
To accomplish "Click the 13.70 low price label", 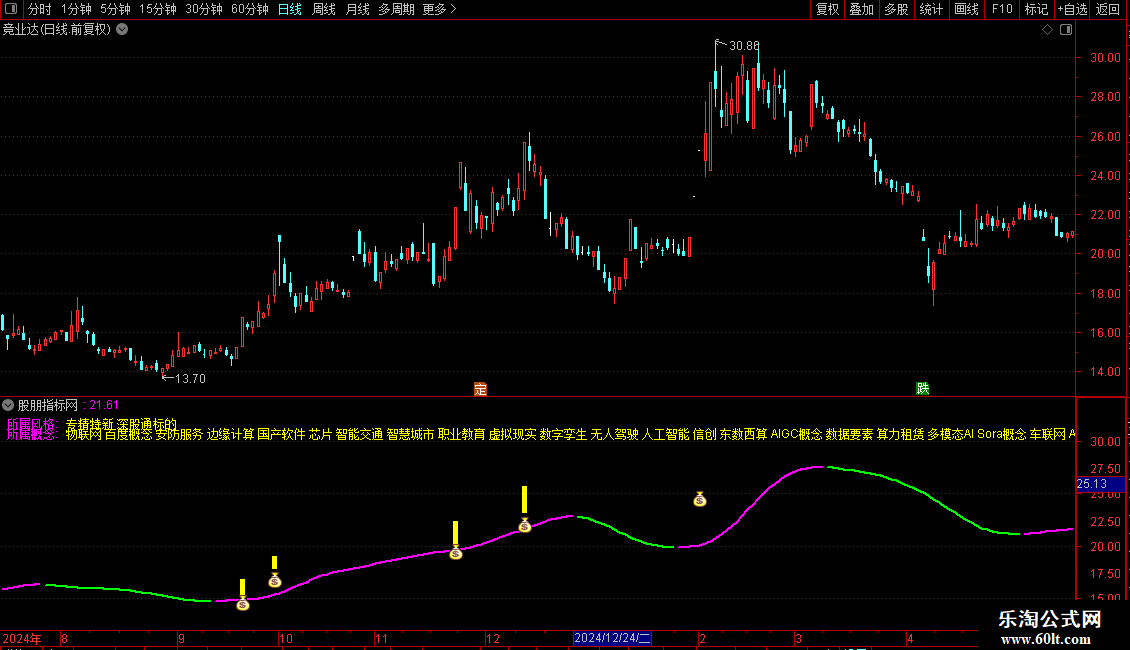I will point(190,378).
